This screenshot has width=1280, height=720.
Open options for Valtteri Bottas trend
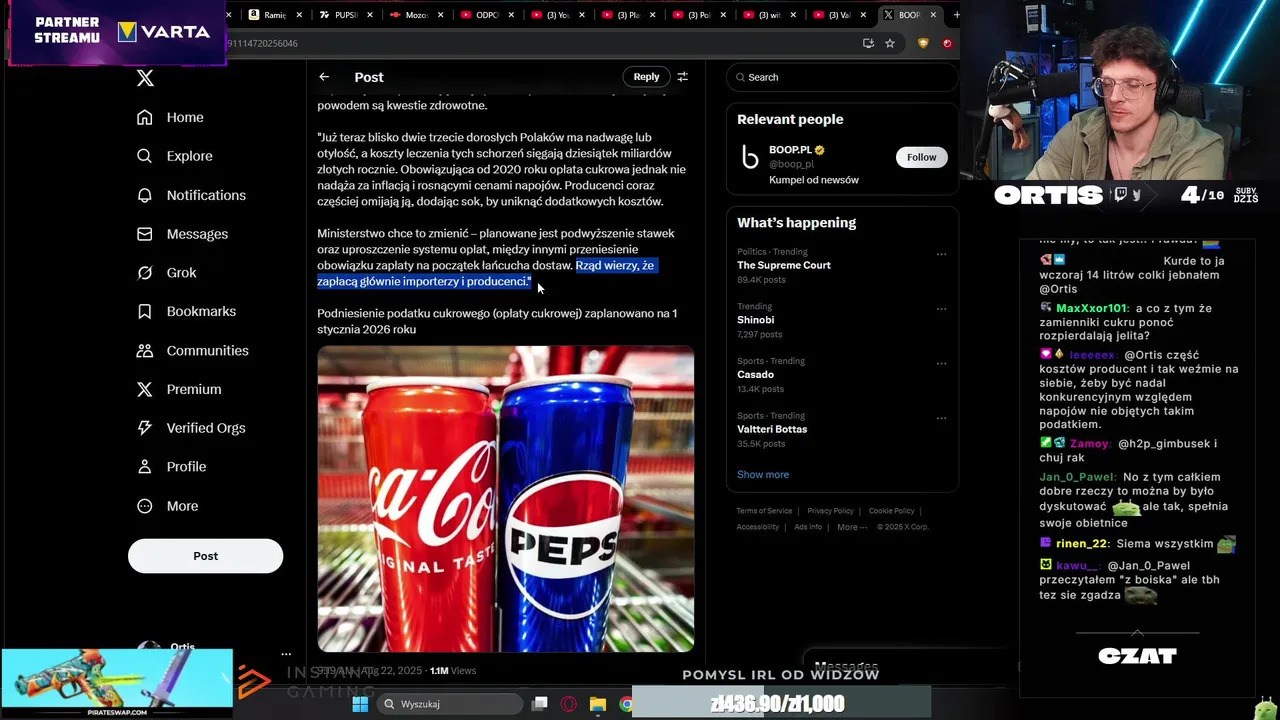click(941, 418)
